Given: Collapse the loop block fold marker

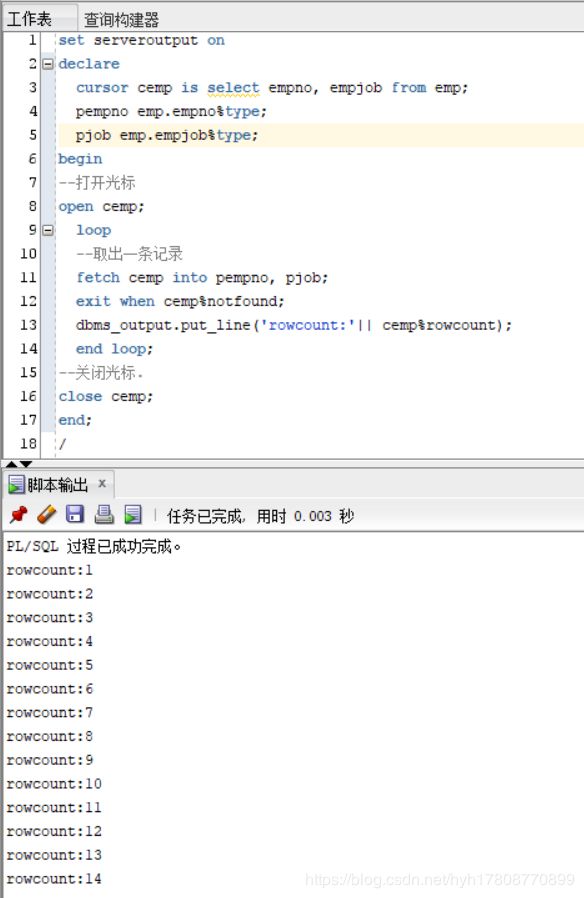Looking at the screenshot, I should click(48, 230).
